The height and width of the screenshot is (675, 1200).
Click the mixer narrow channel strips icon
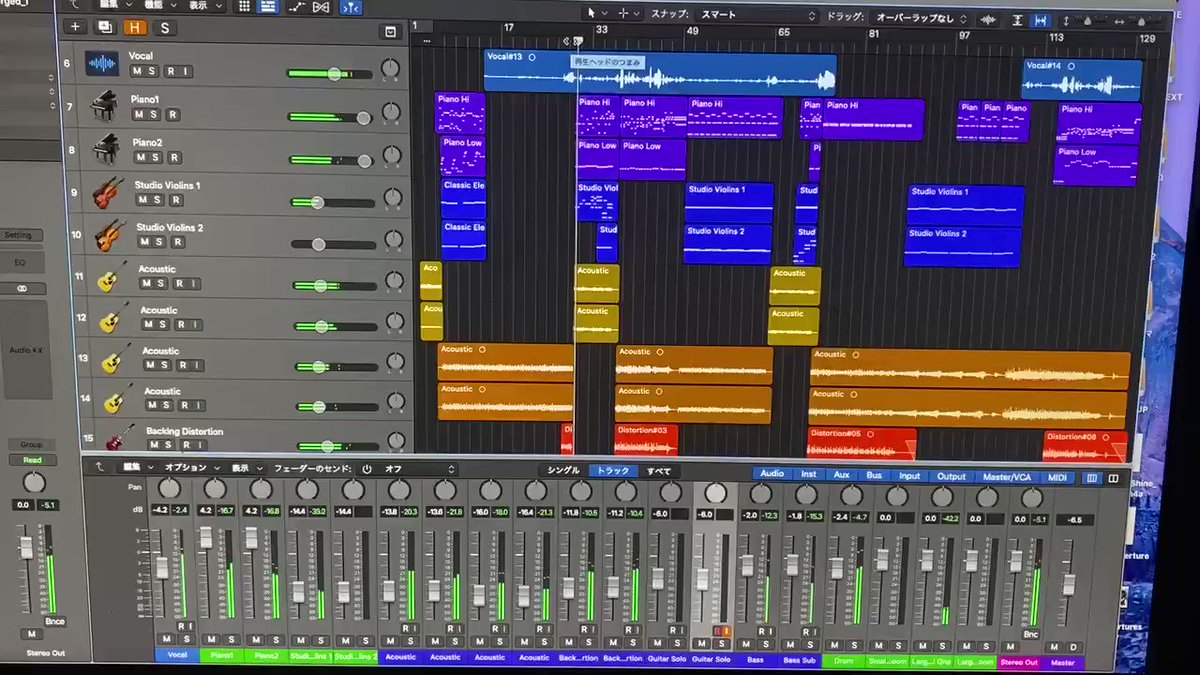coord(1091,478)
